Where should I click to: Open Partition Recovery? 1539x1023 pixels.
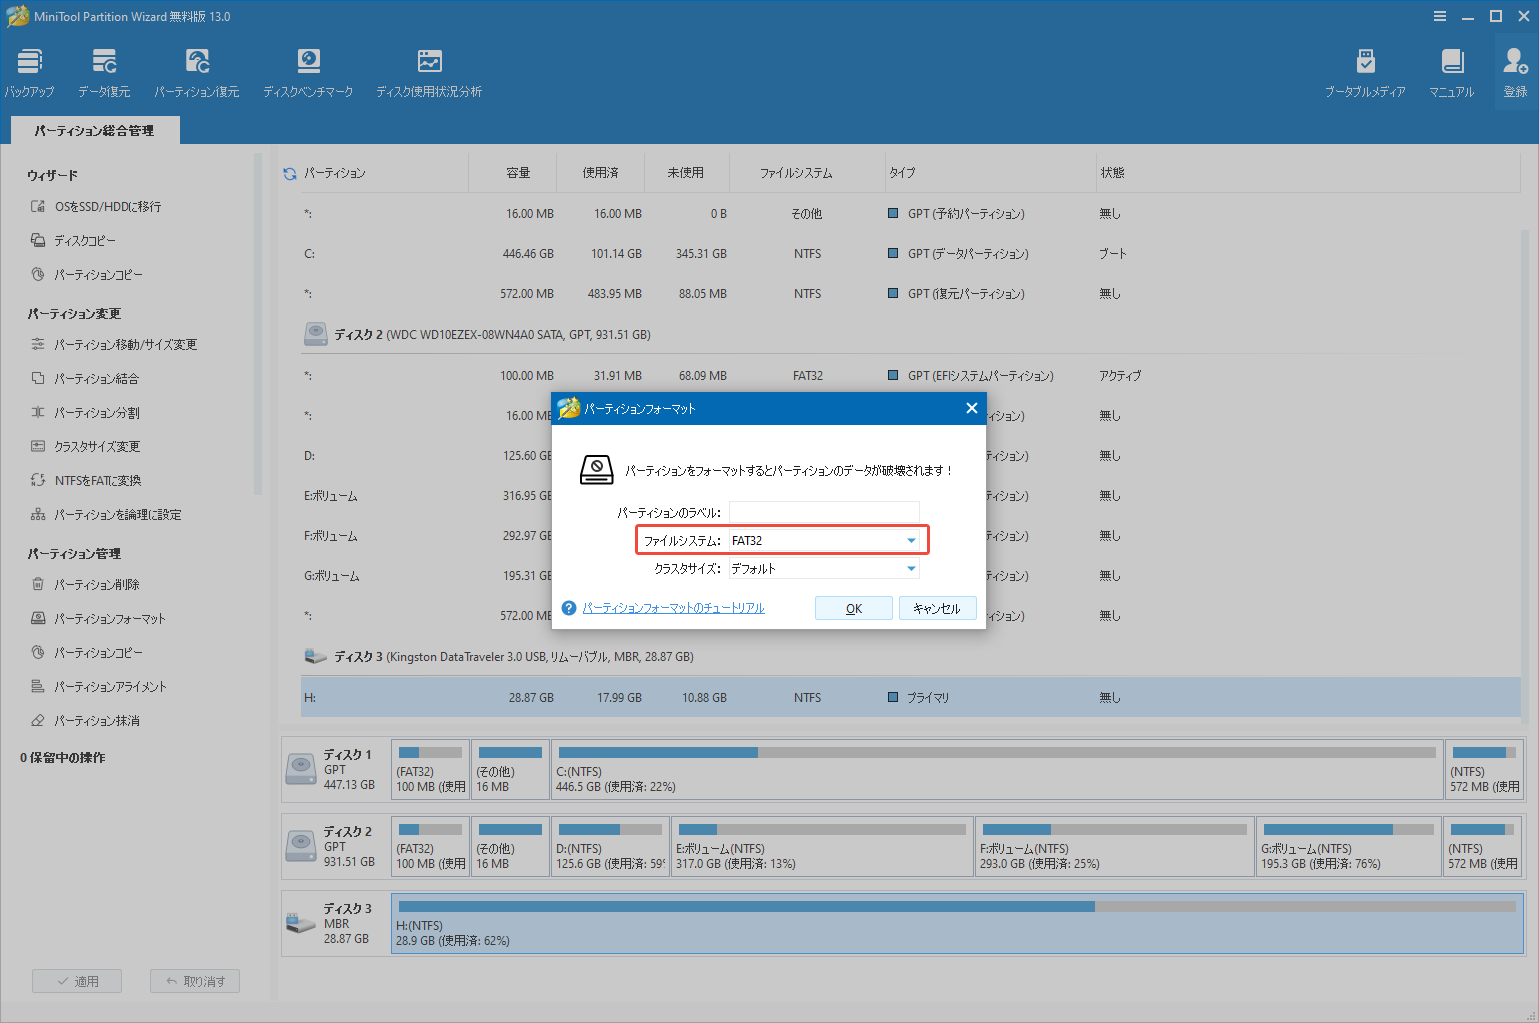point(197,70)
